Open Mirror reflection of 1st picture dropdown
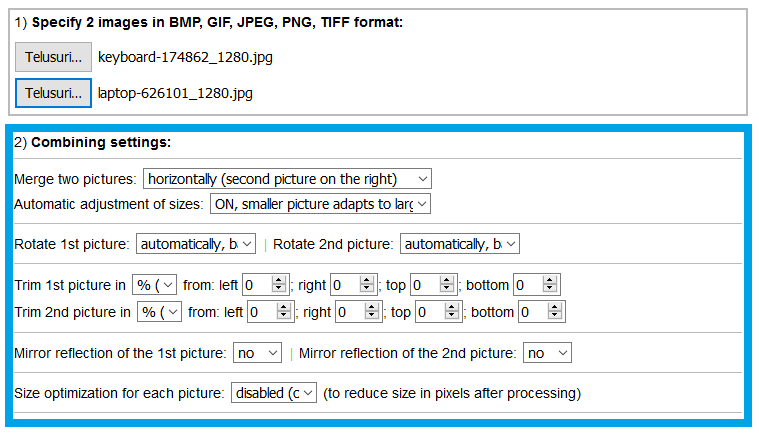 (257, 353)
